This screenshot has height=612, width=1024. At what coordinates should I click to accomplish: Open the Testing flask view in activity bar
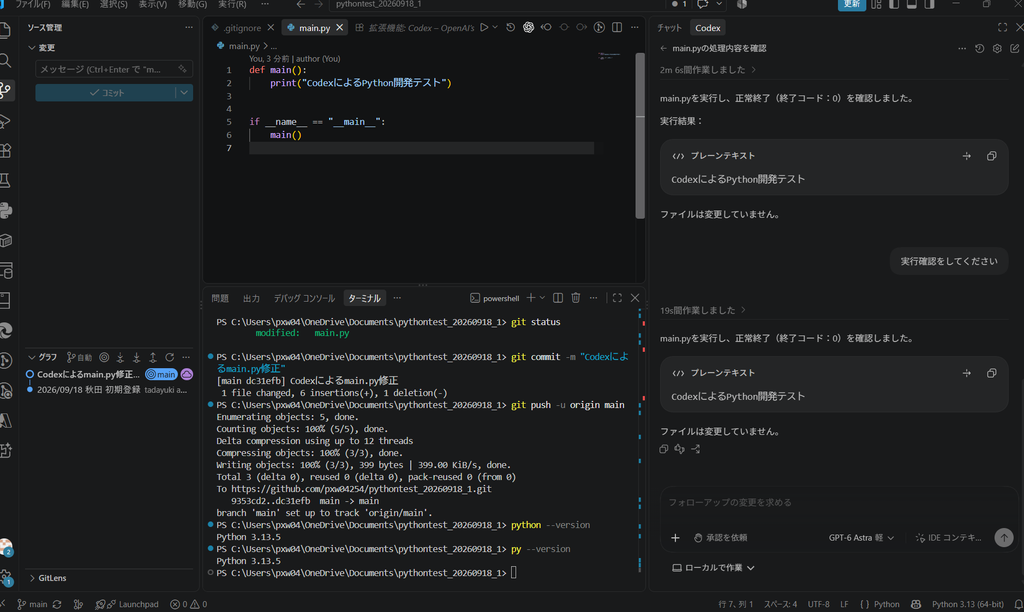6,180
